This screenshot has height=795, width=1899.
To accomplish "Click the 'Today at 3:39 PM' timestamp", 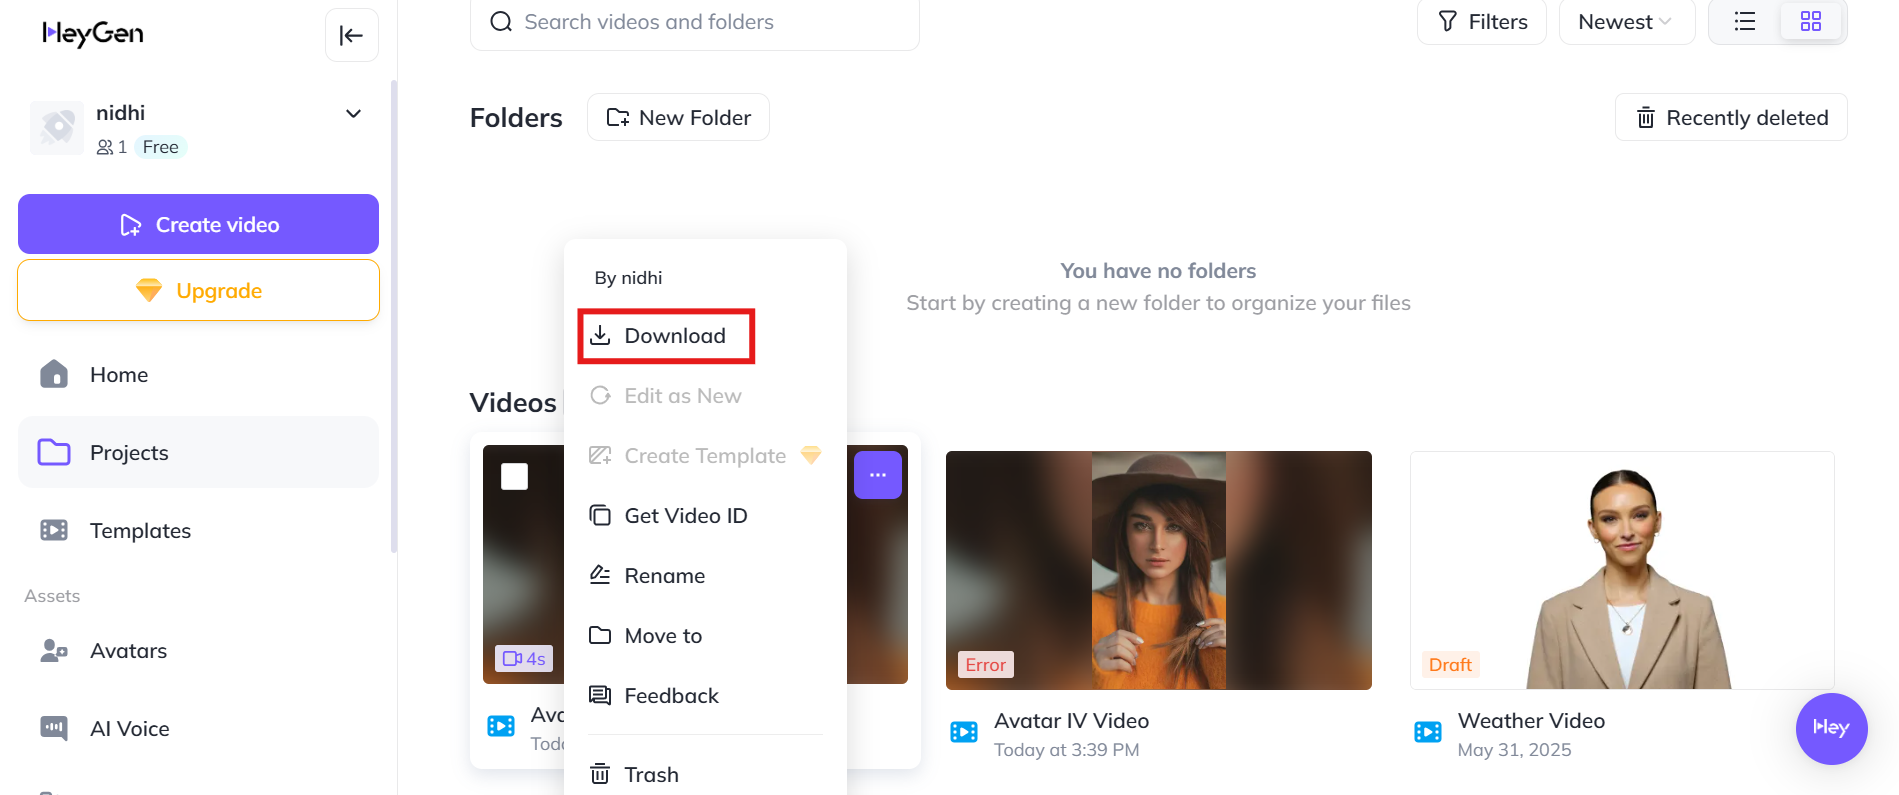I will click(x=1066, y=750).
